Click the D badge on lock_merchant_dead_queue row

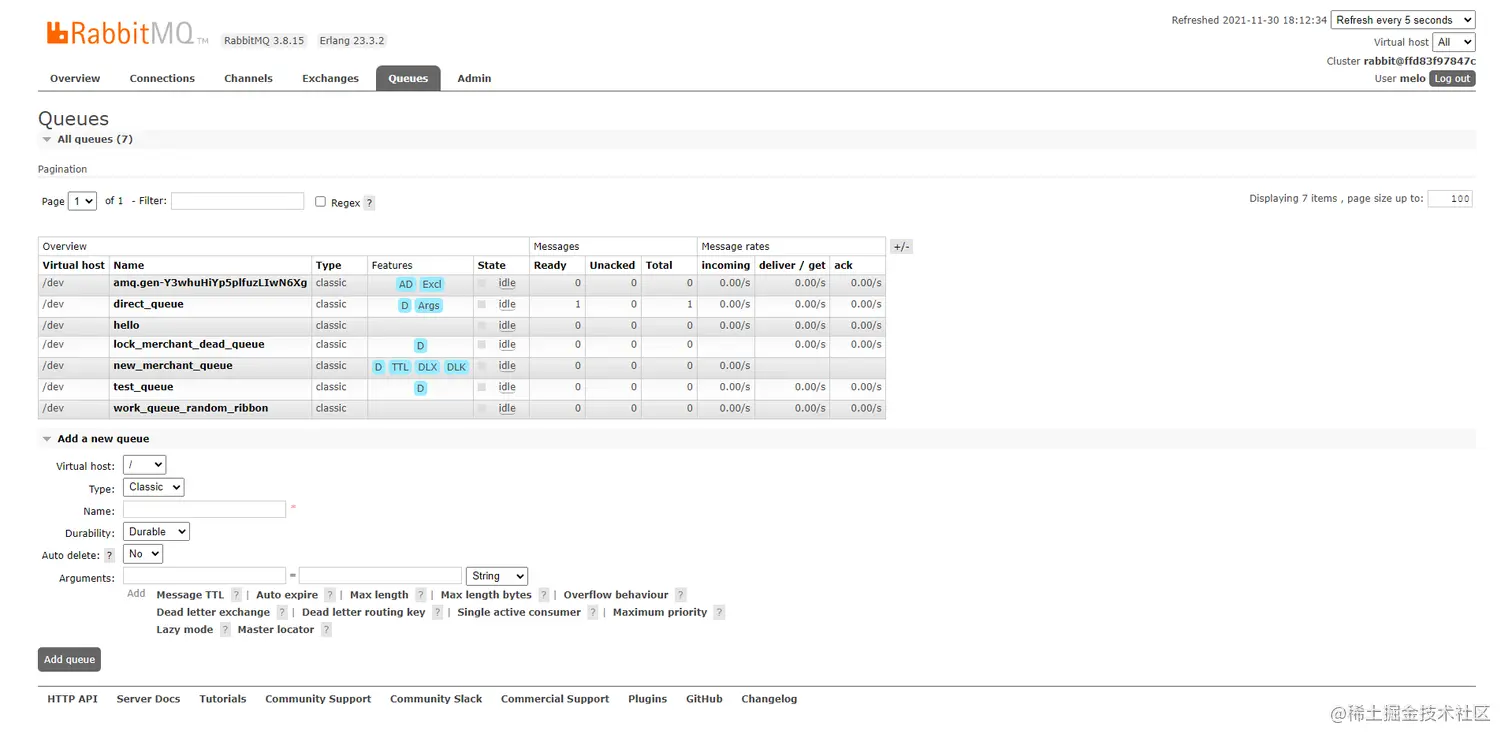tap(421, 346)
